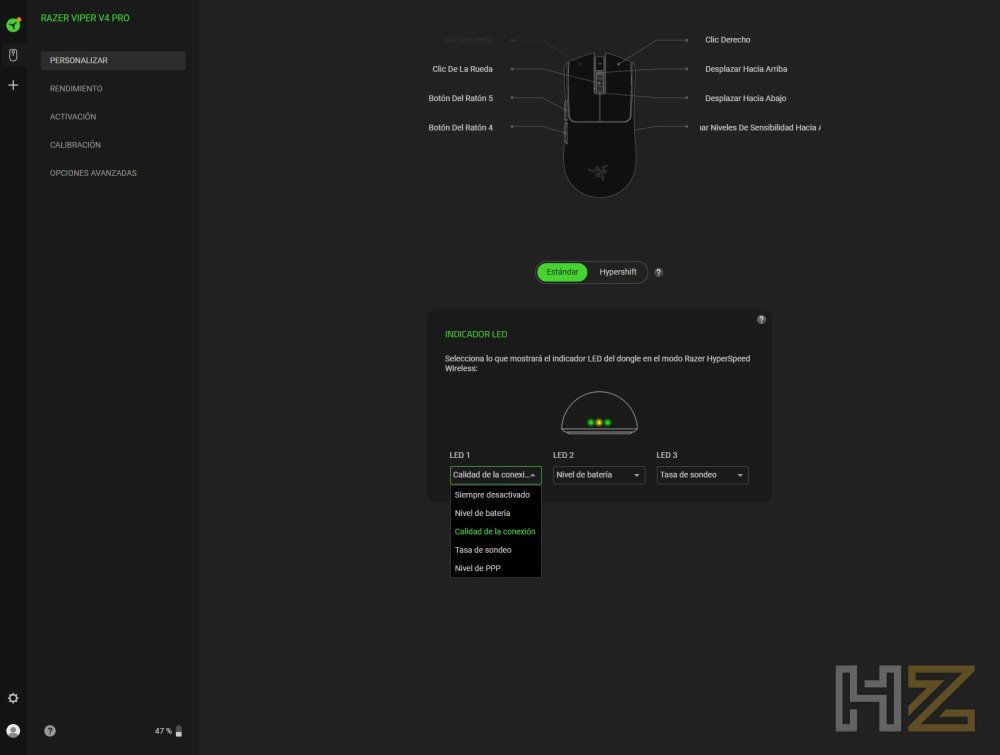The height and width of the screenshot is (755, 1000).
Task: Expand the LED 2 Nivel de batería dropdown
Action: coord(599,475)
